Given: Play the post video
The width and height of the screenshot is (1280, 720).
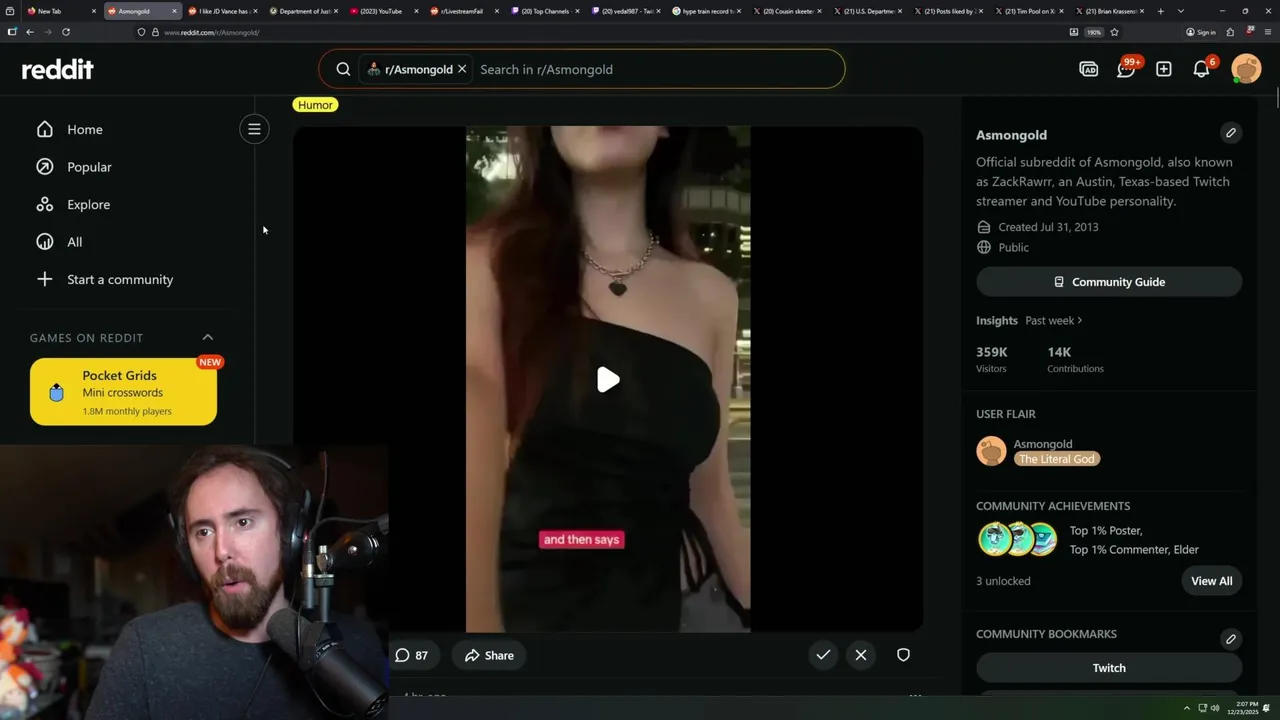Looking at the screenshot, I should pyautogui.click(x=608, y=379).
